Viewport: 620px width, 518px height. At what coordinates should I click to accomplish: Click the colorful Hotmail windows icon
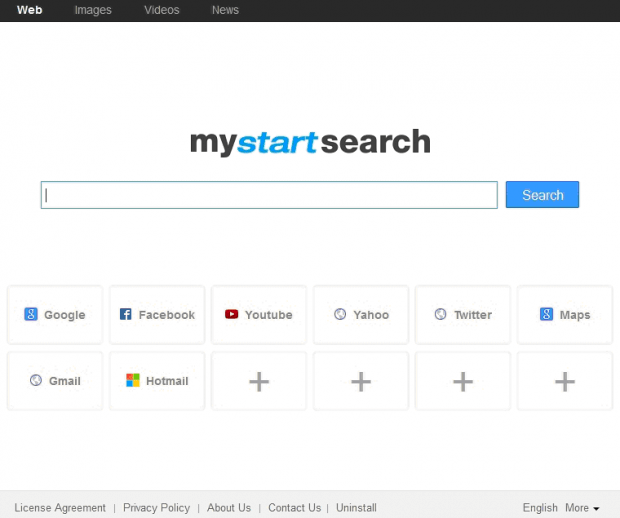(133, 380)
